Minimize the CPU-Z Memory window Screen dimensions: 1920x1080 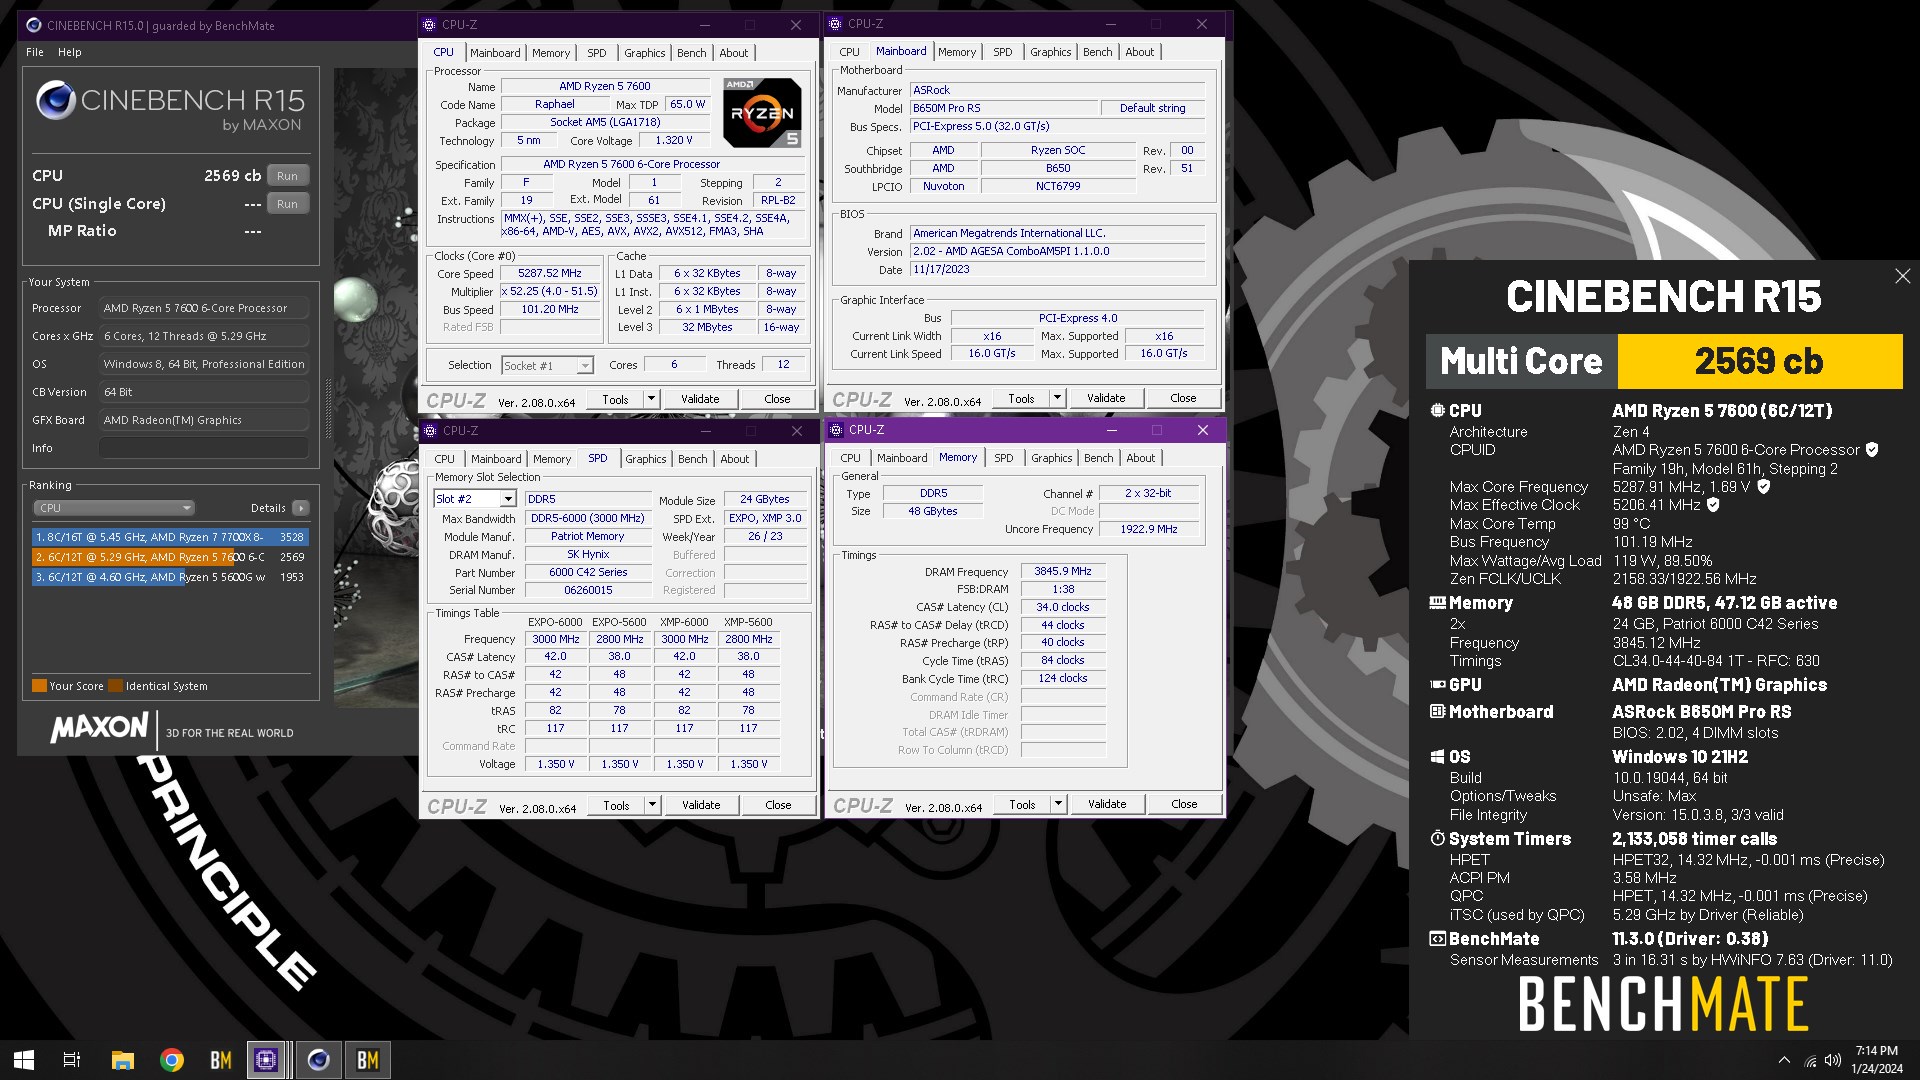click(x=1111, y=430)
